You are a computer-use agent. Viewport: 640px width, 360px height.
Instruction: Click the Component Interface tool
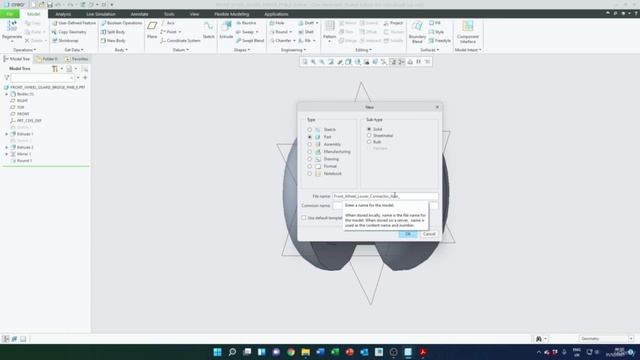468,32
